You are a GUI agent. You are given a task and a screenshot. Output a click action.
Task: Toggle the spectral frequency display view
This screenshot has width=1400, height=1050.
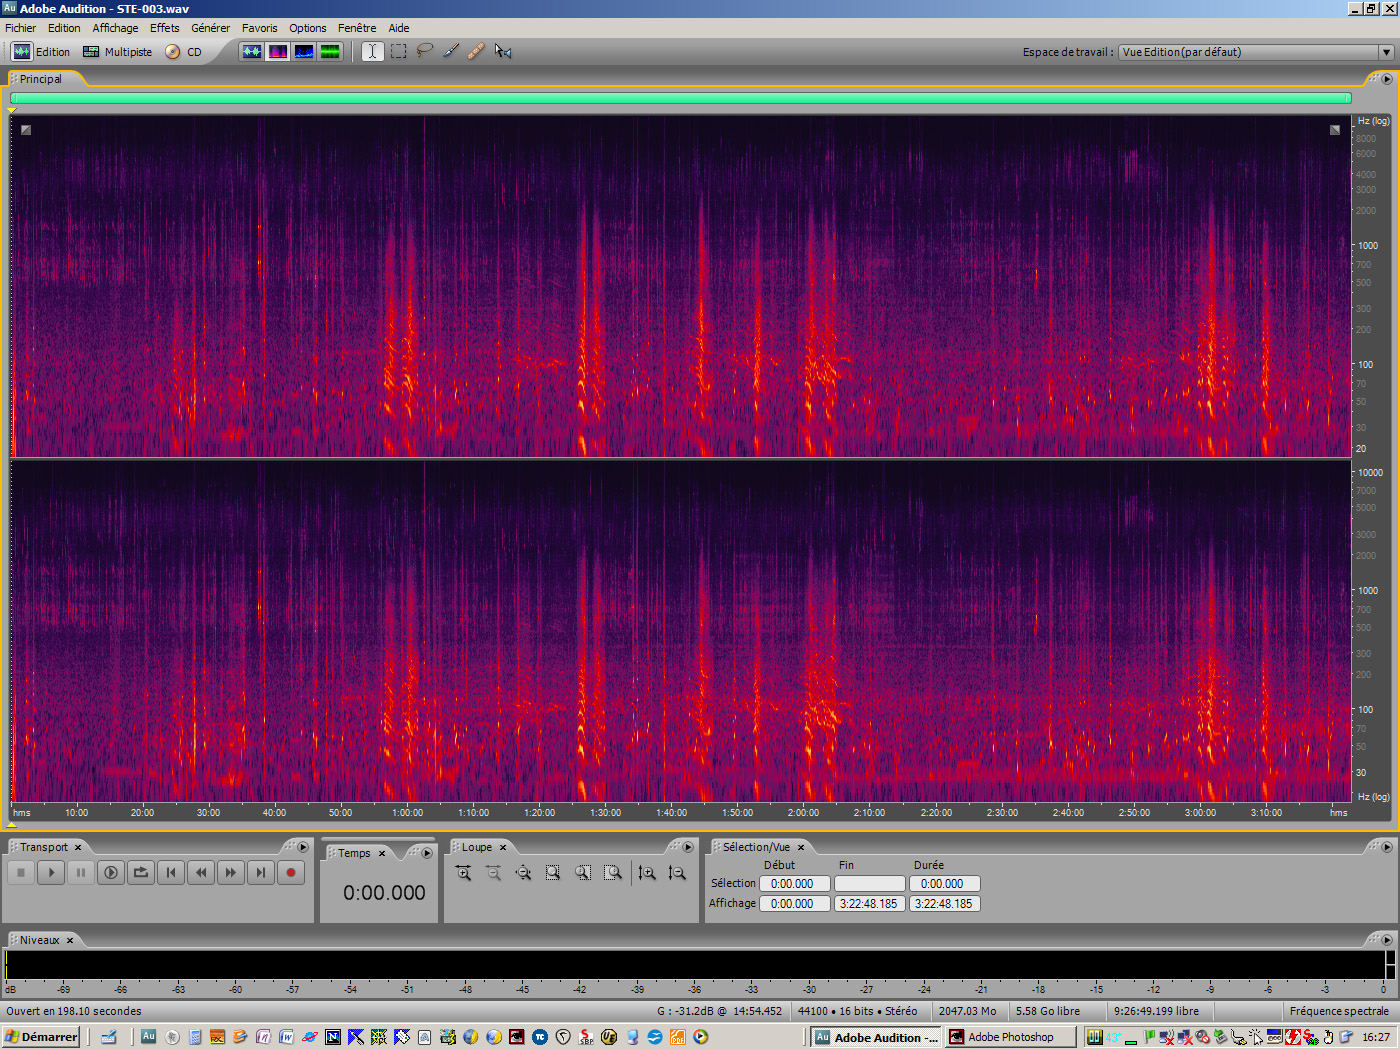pyautogui.click(x=278, y=51)
